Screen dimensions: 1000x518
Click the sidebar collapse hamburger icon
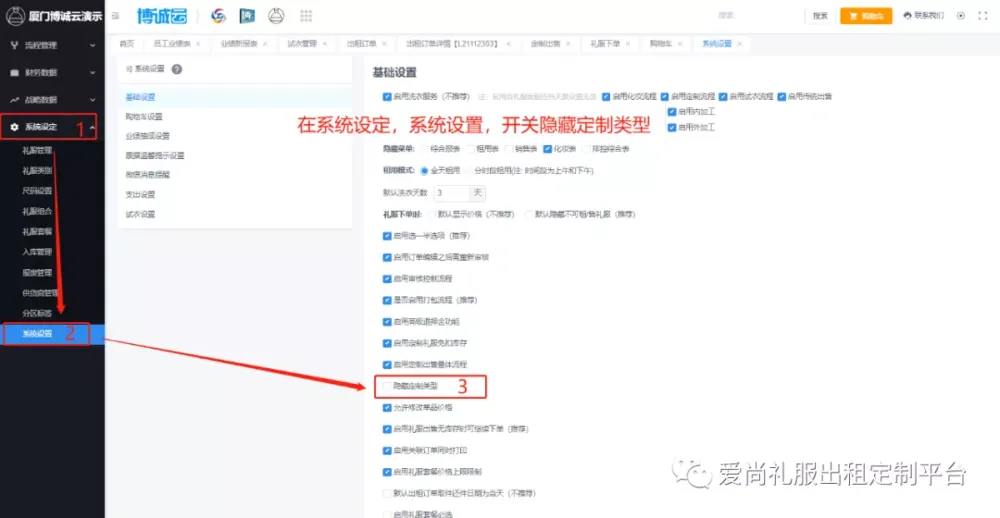(116, 16)
